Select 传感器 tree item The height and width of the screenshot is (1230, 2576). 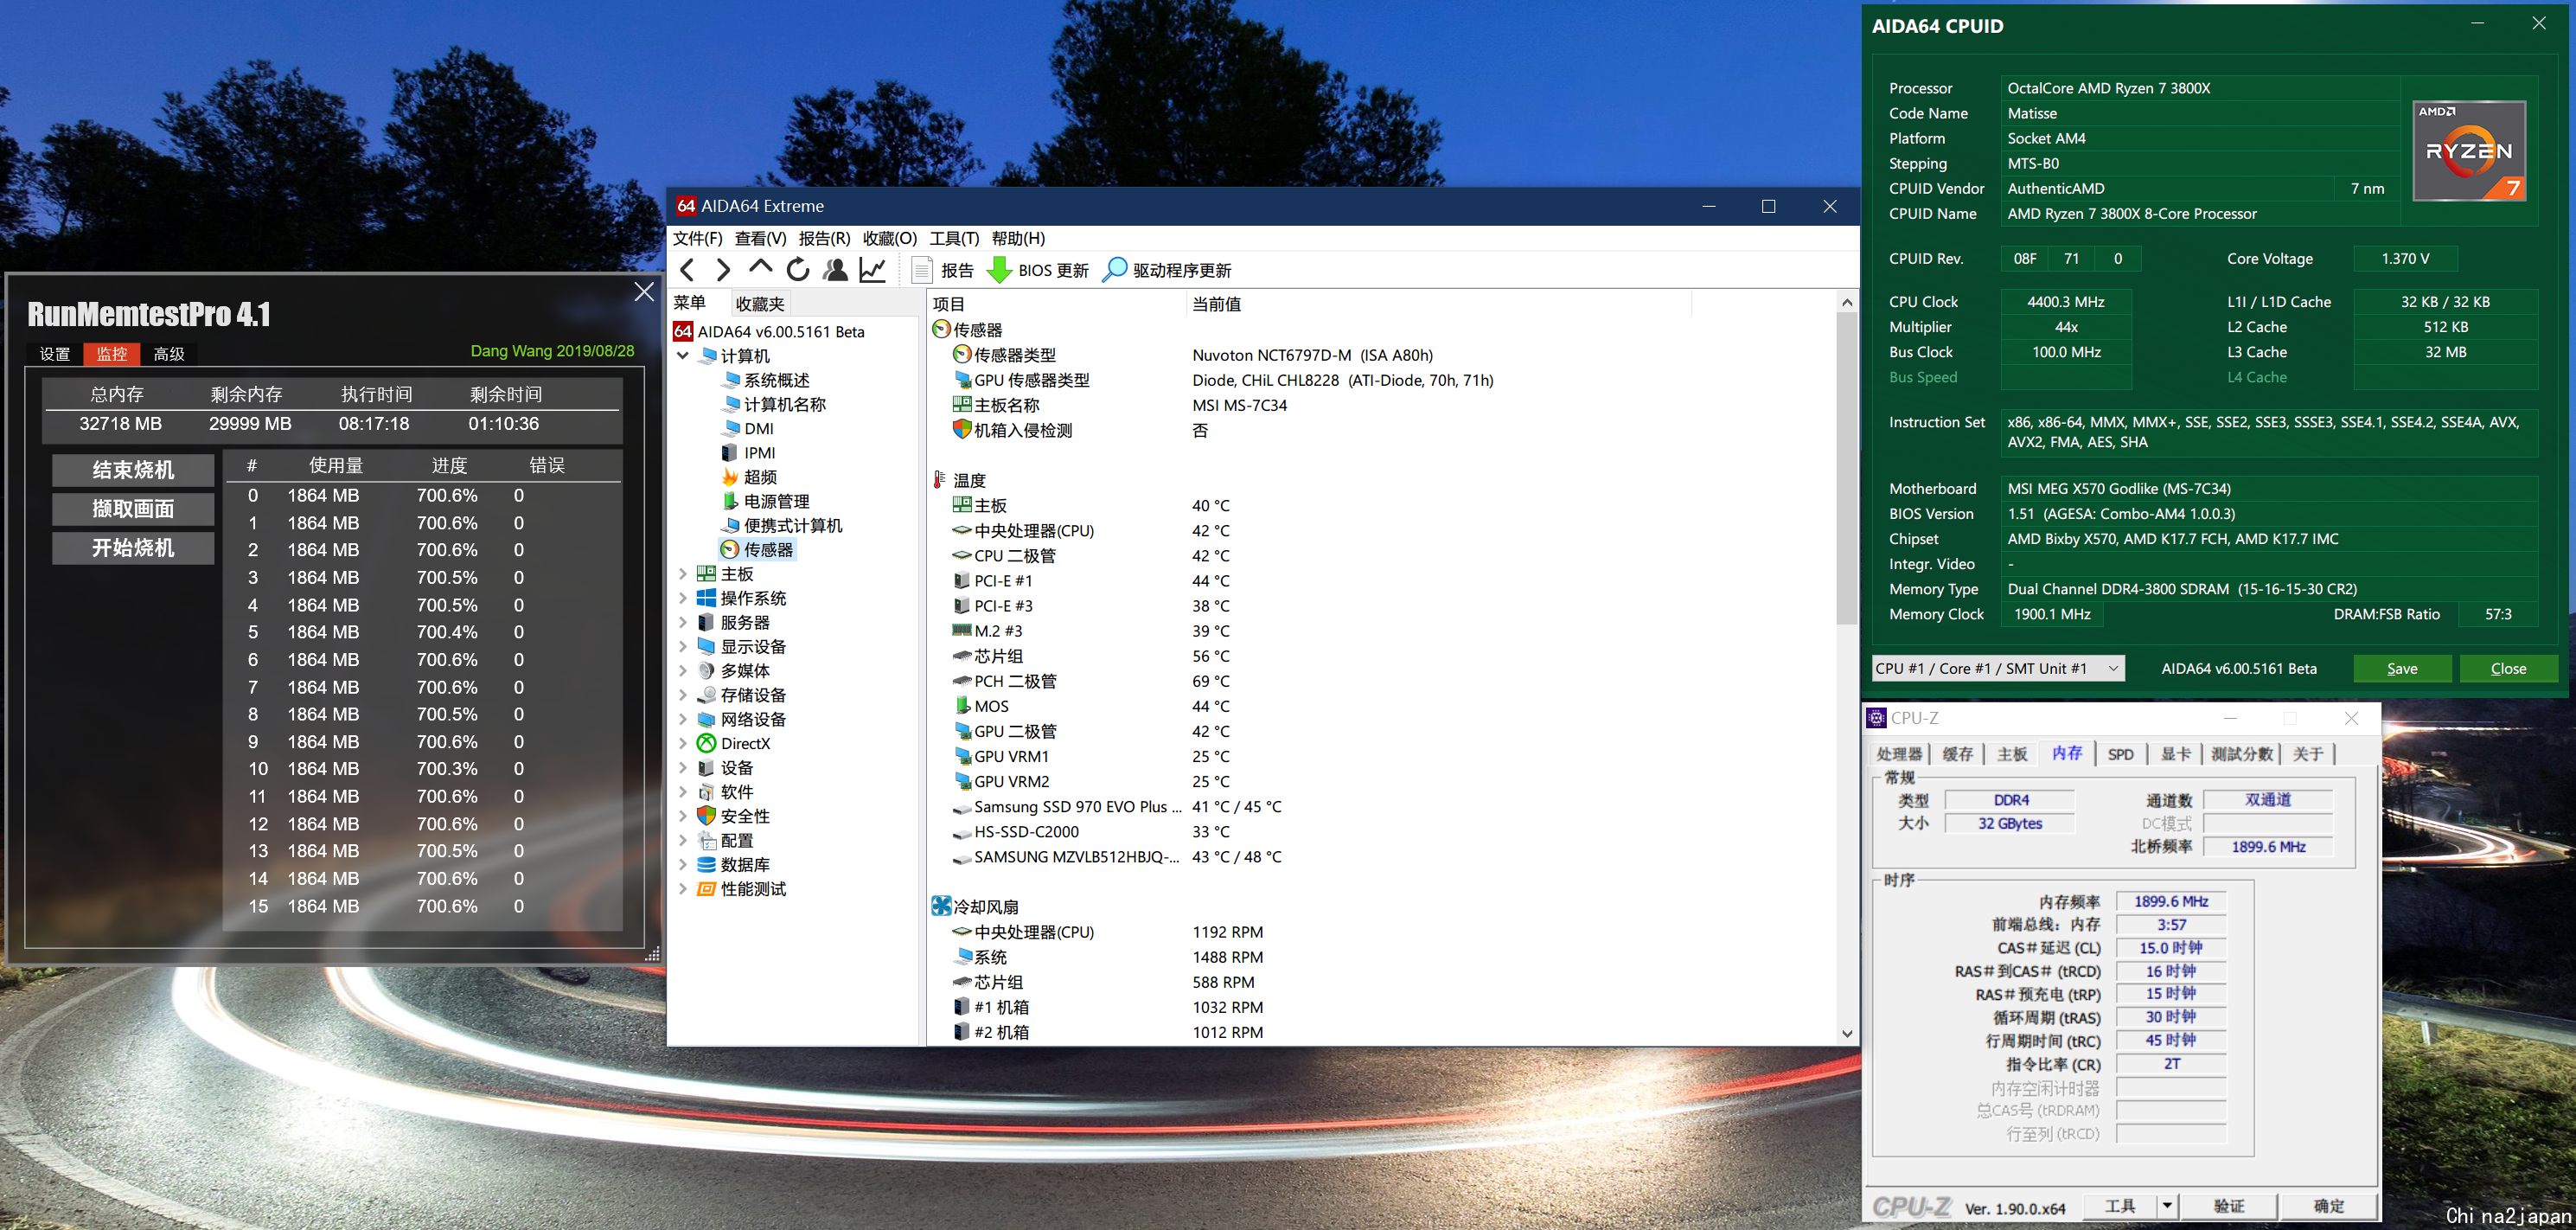tap(757, 549)
